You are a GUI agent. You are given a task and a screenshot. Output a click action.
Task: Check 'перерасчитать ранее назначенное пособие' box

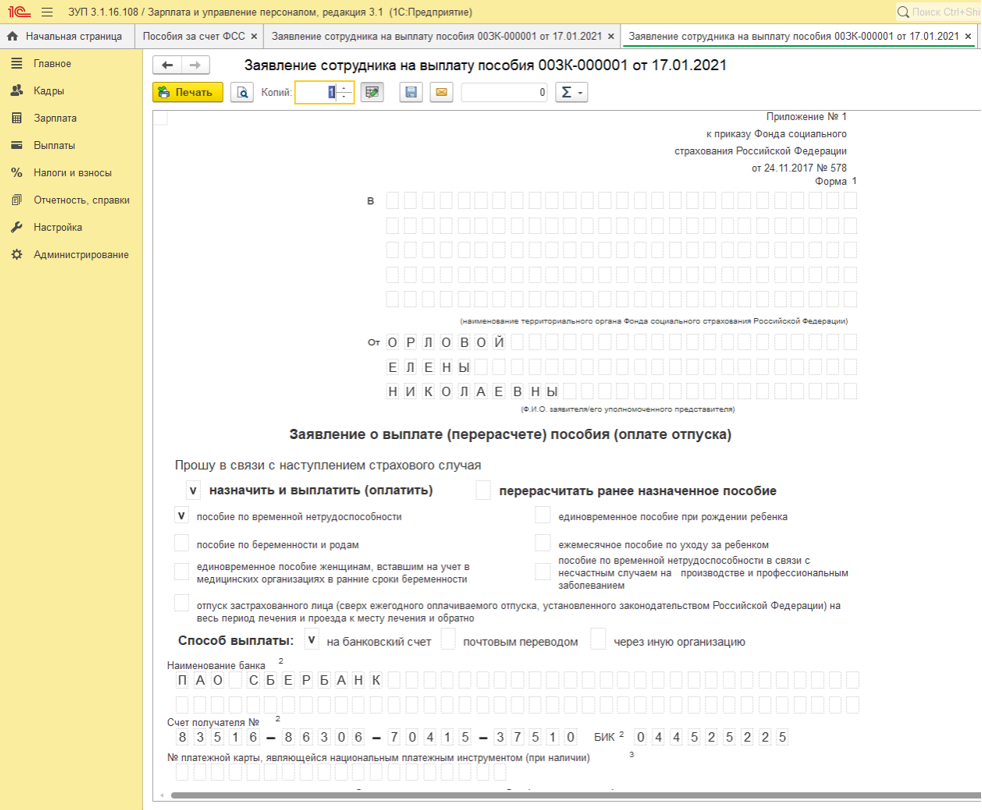[x=483, y=491]
